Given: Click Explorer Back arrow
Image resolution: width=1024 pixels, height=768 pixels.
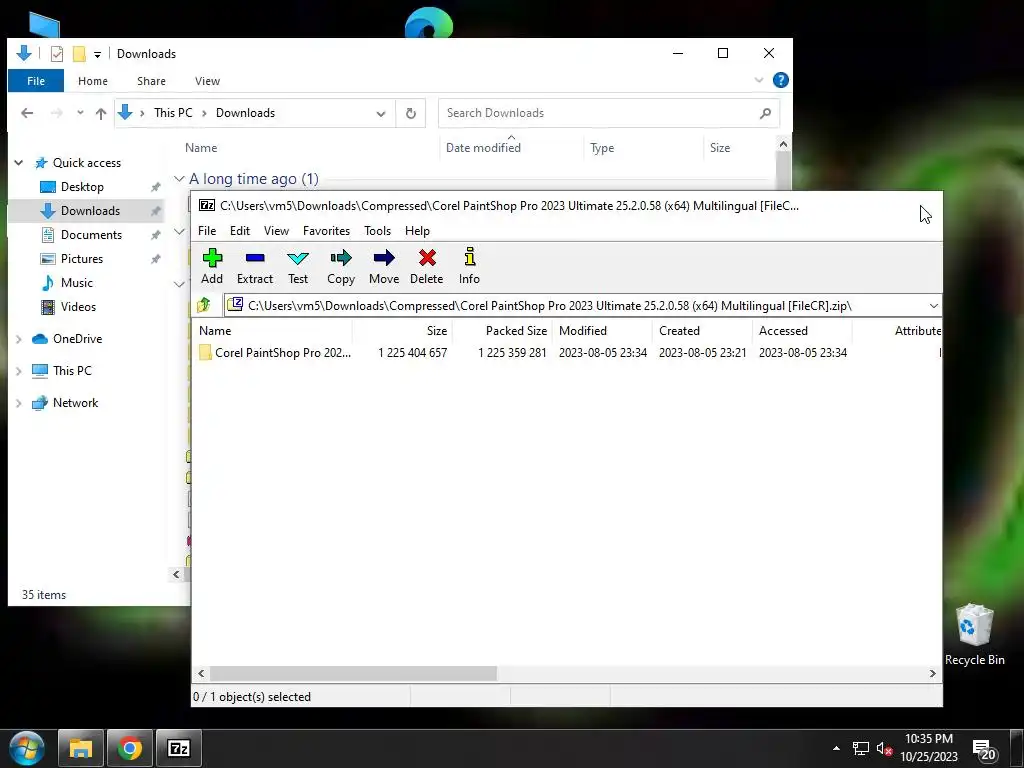Looking at the screenshot, I should 27,113.
